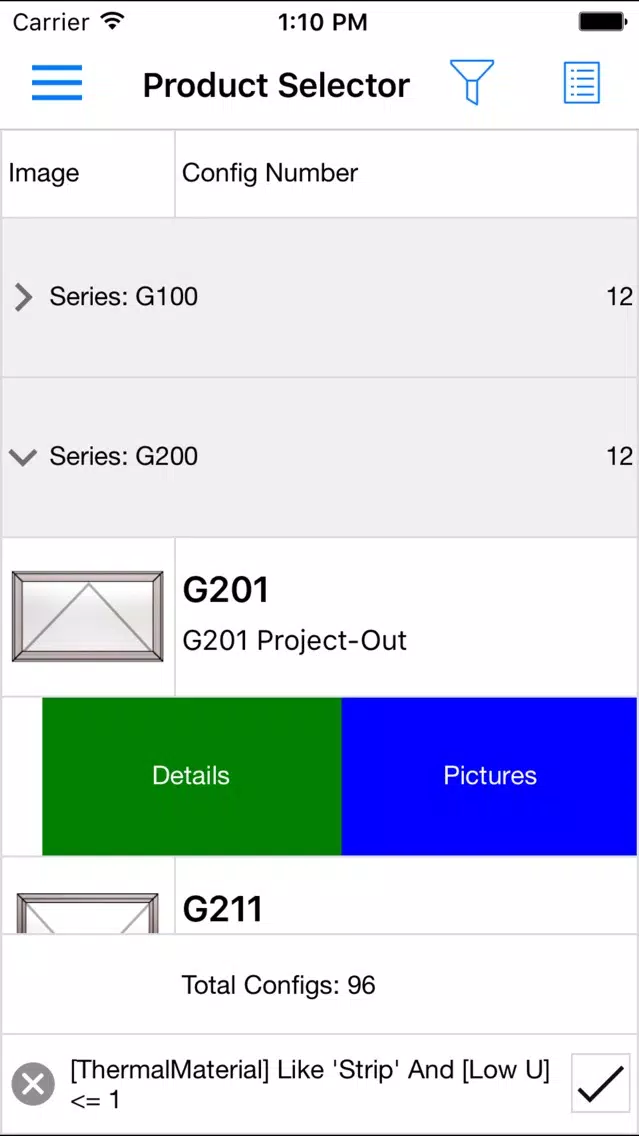Tap the Total Configs: 96 footer
This screenshot has height=1136, width=639.
[x=278, y=985]
